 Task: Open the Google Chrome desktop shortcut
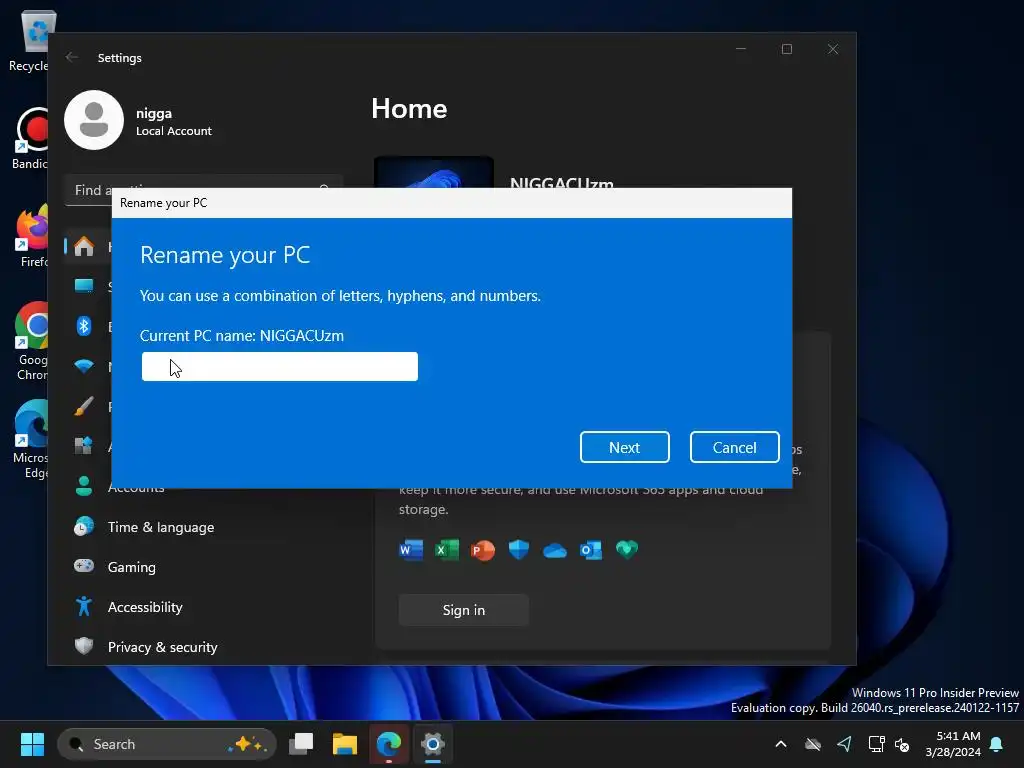[31, 341]
